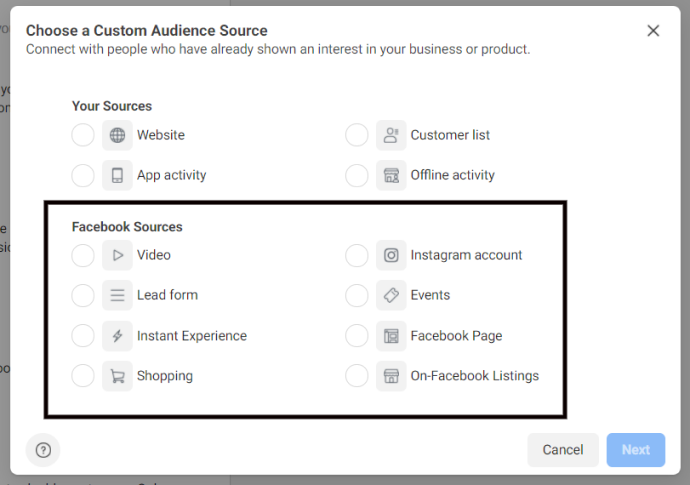Click the On-Facebook Listings storefront icon

[391, 376]
